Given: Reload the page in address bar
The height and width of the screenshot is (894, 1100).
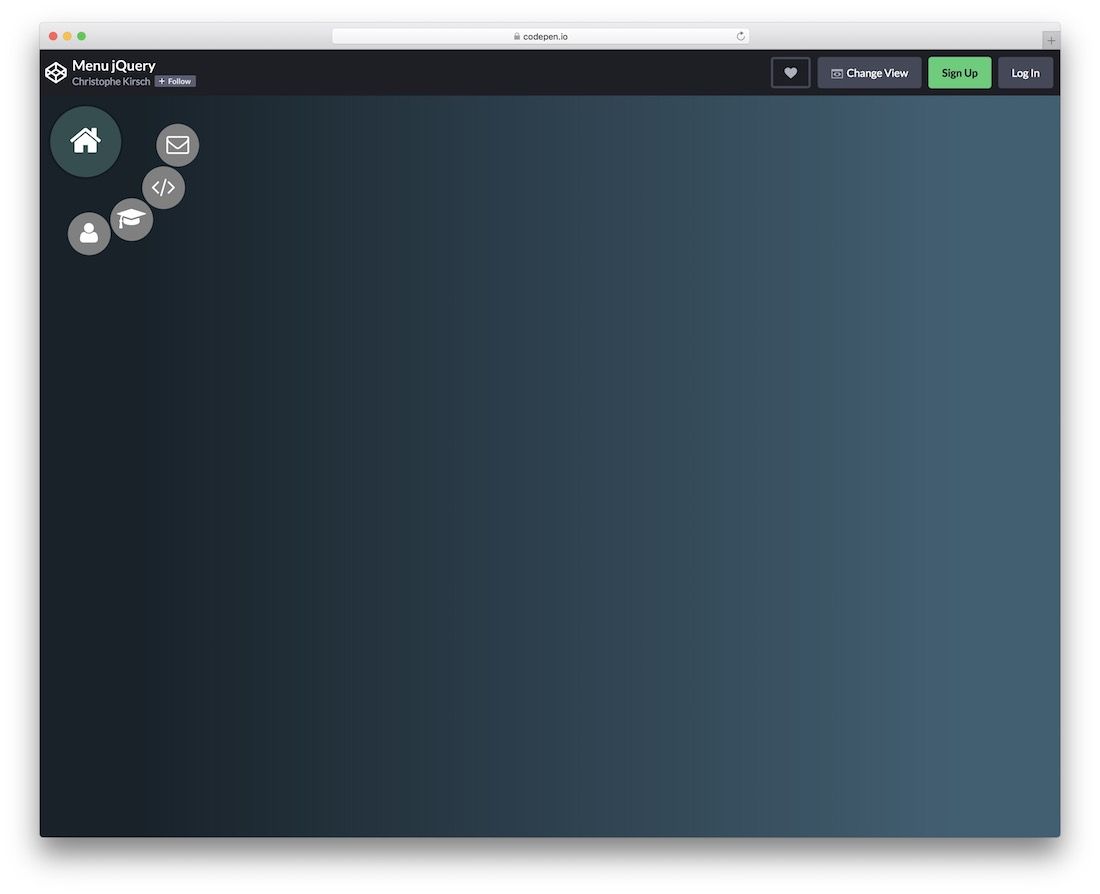Looking at the screenshot, I should click(x=740, y=36).
